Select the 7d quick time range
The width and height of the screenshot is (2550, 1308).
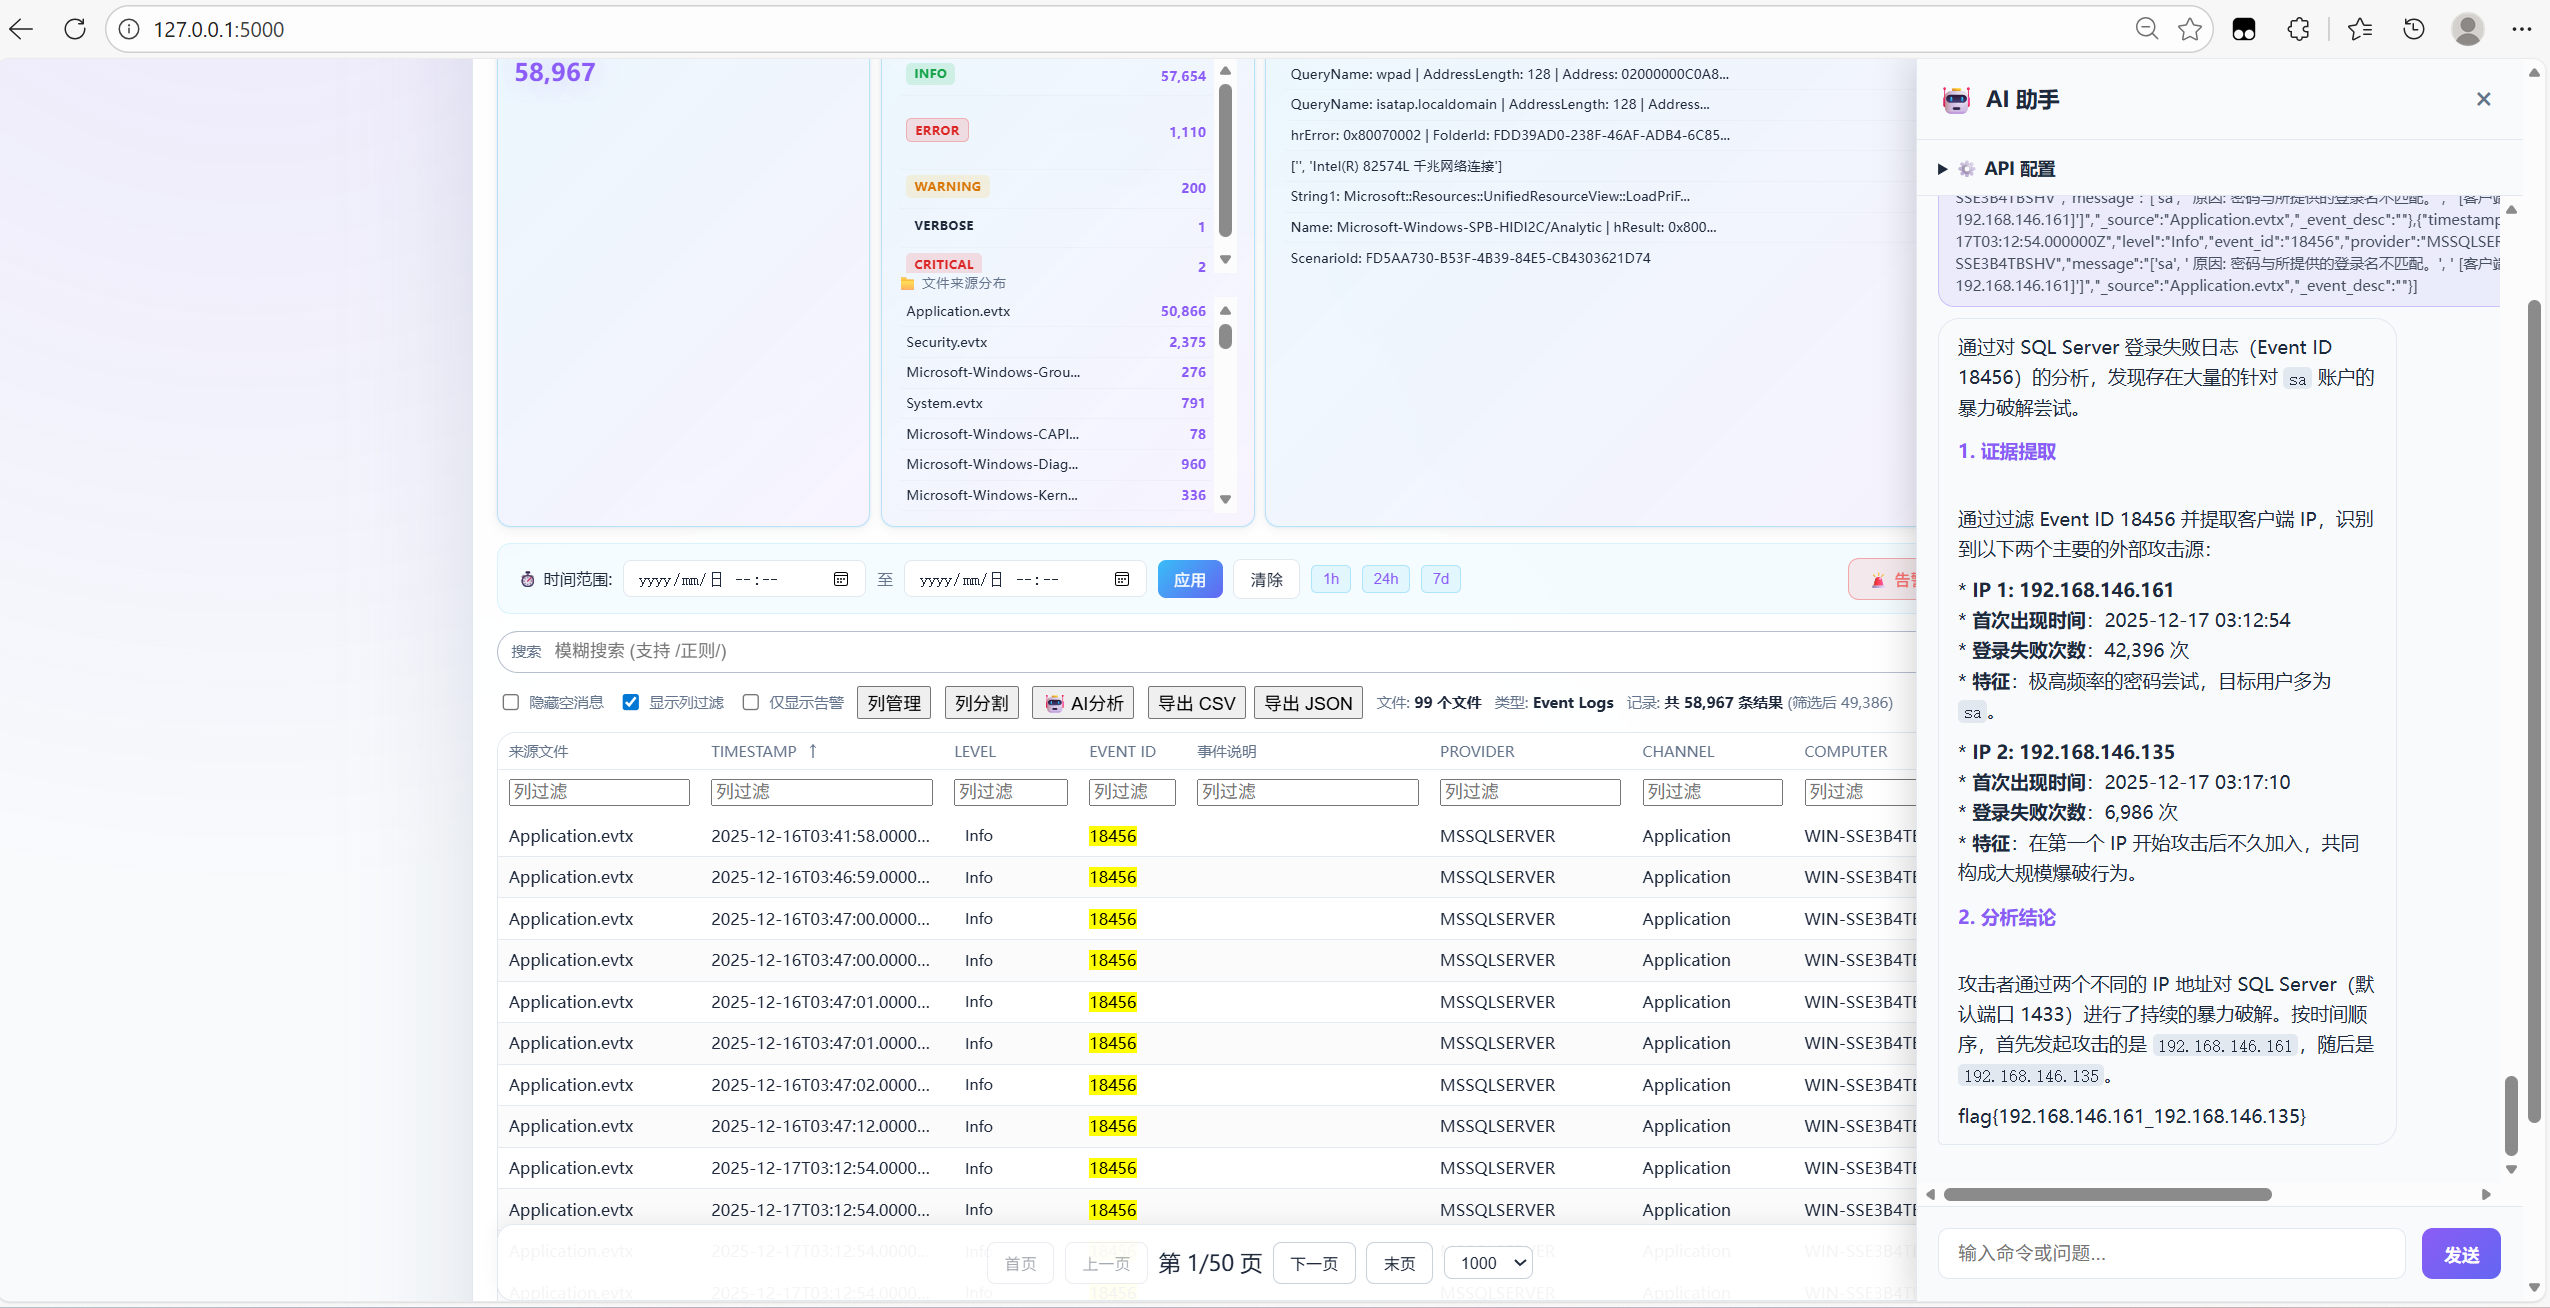coord(1440,579)
